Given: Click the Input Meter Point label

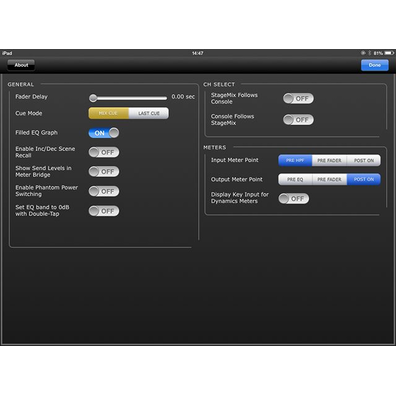Looking at the screenshot, I should 234,160.
